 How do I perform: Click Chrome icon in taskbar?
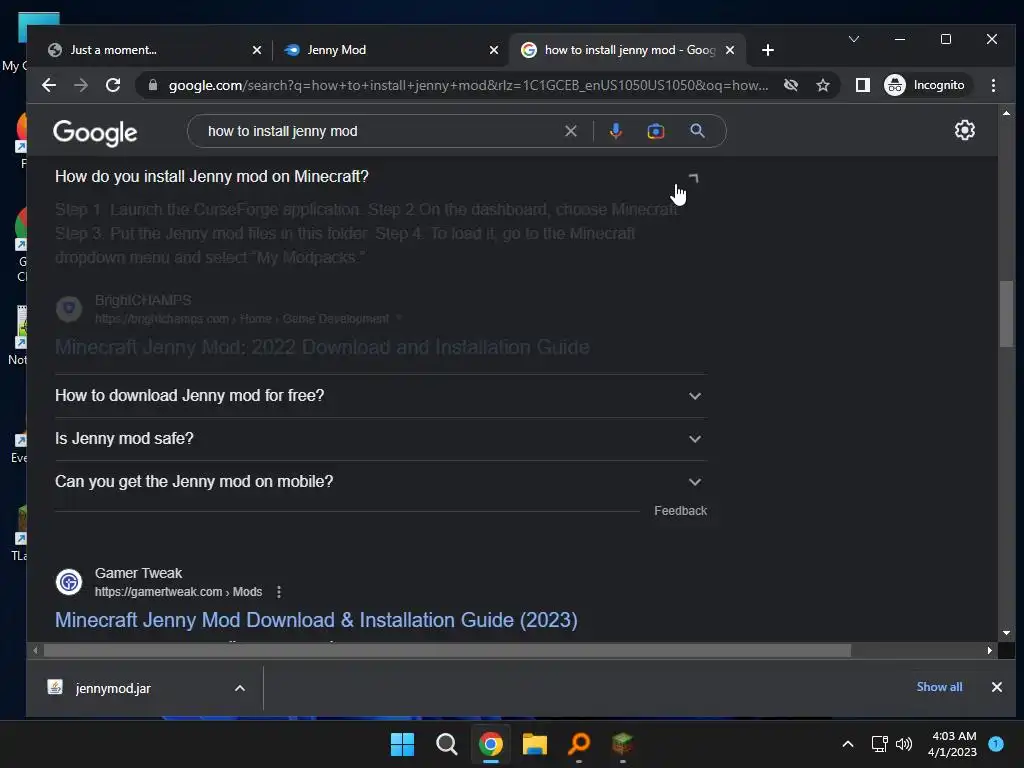point(490,744)
